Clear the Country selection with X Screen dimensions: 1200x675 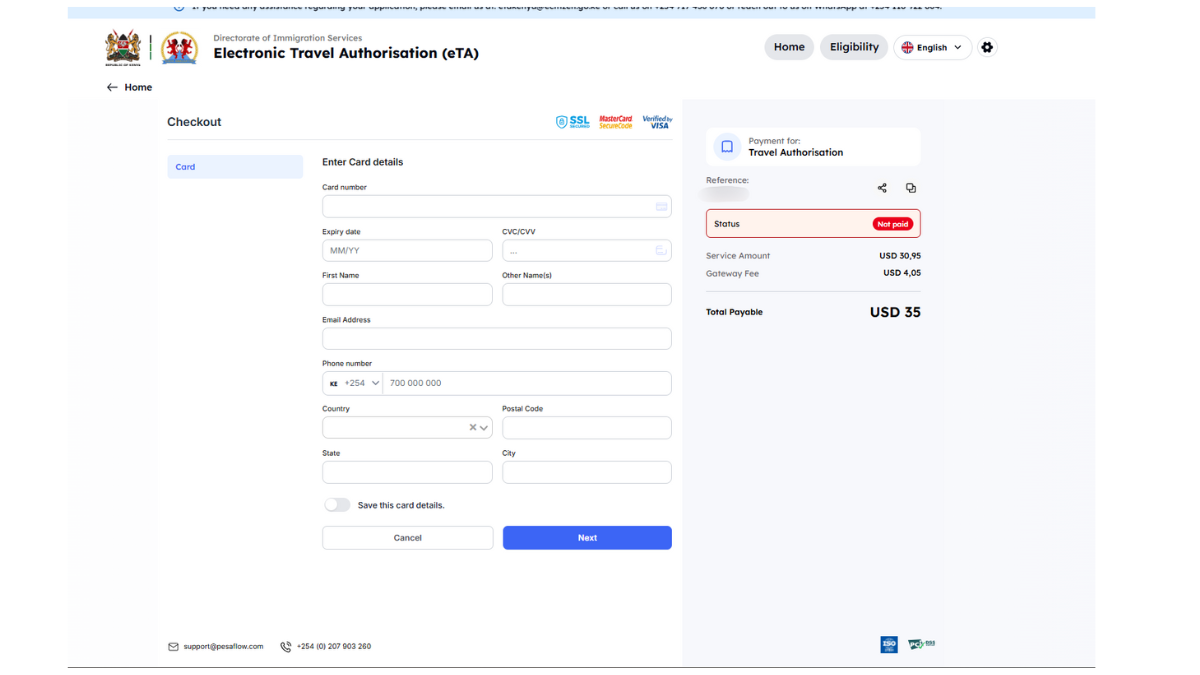pos(473,428)
